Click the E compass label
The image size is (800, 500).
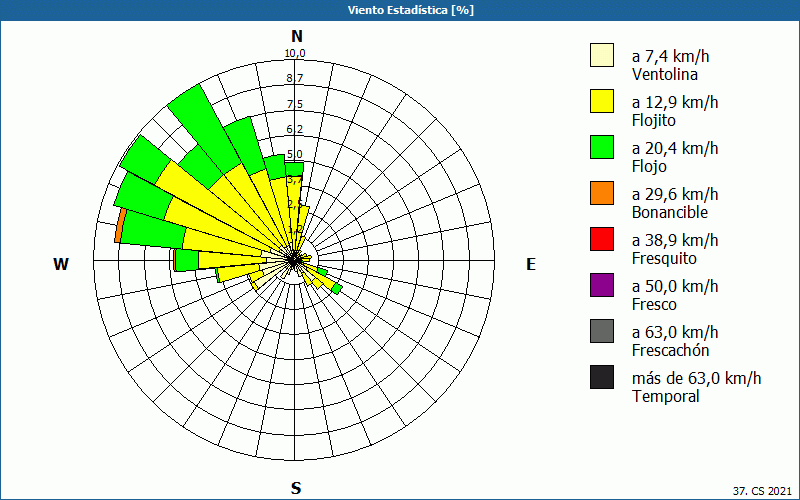click(x=531, y=264)
